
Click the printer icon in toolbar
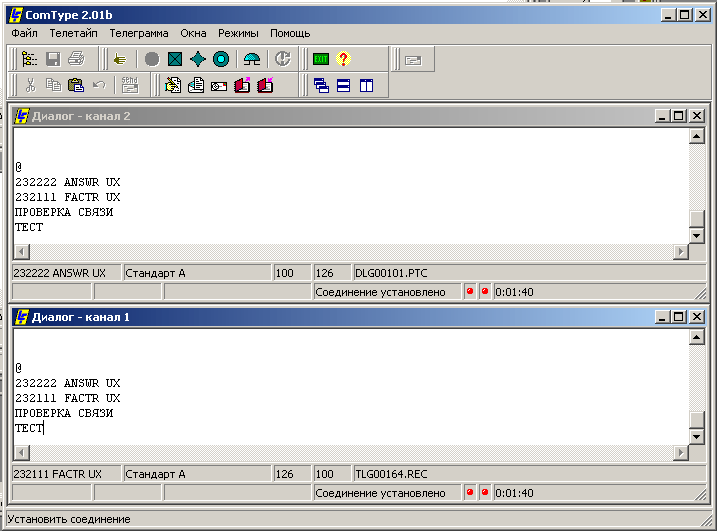[76, 59]
